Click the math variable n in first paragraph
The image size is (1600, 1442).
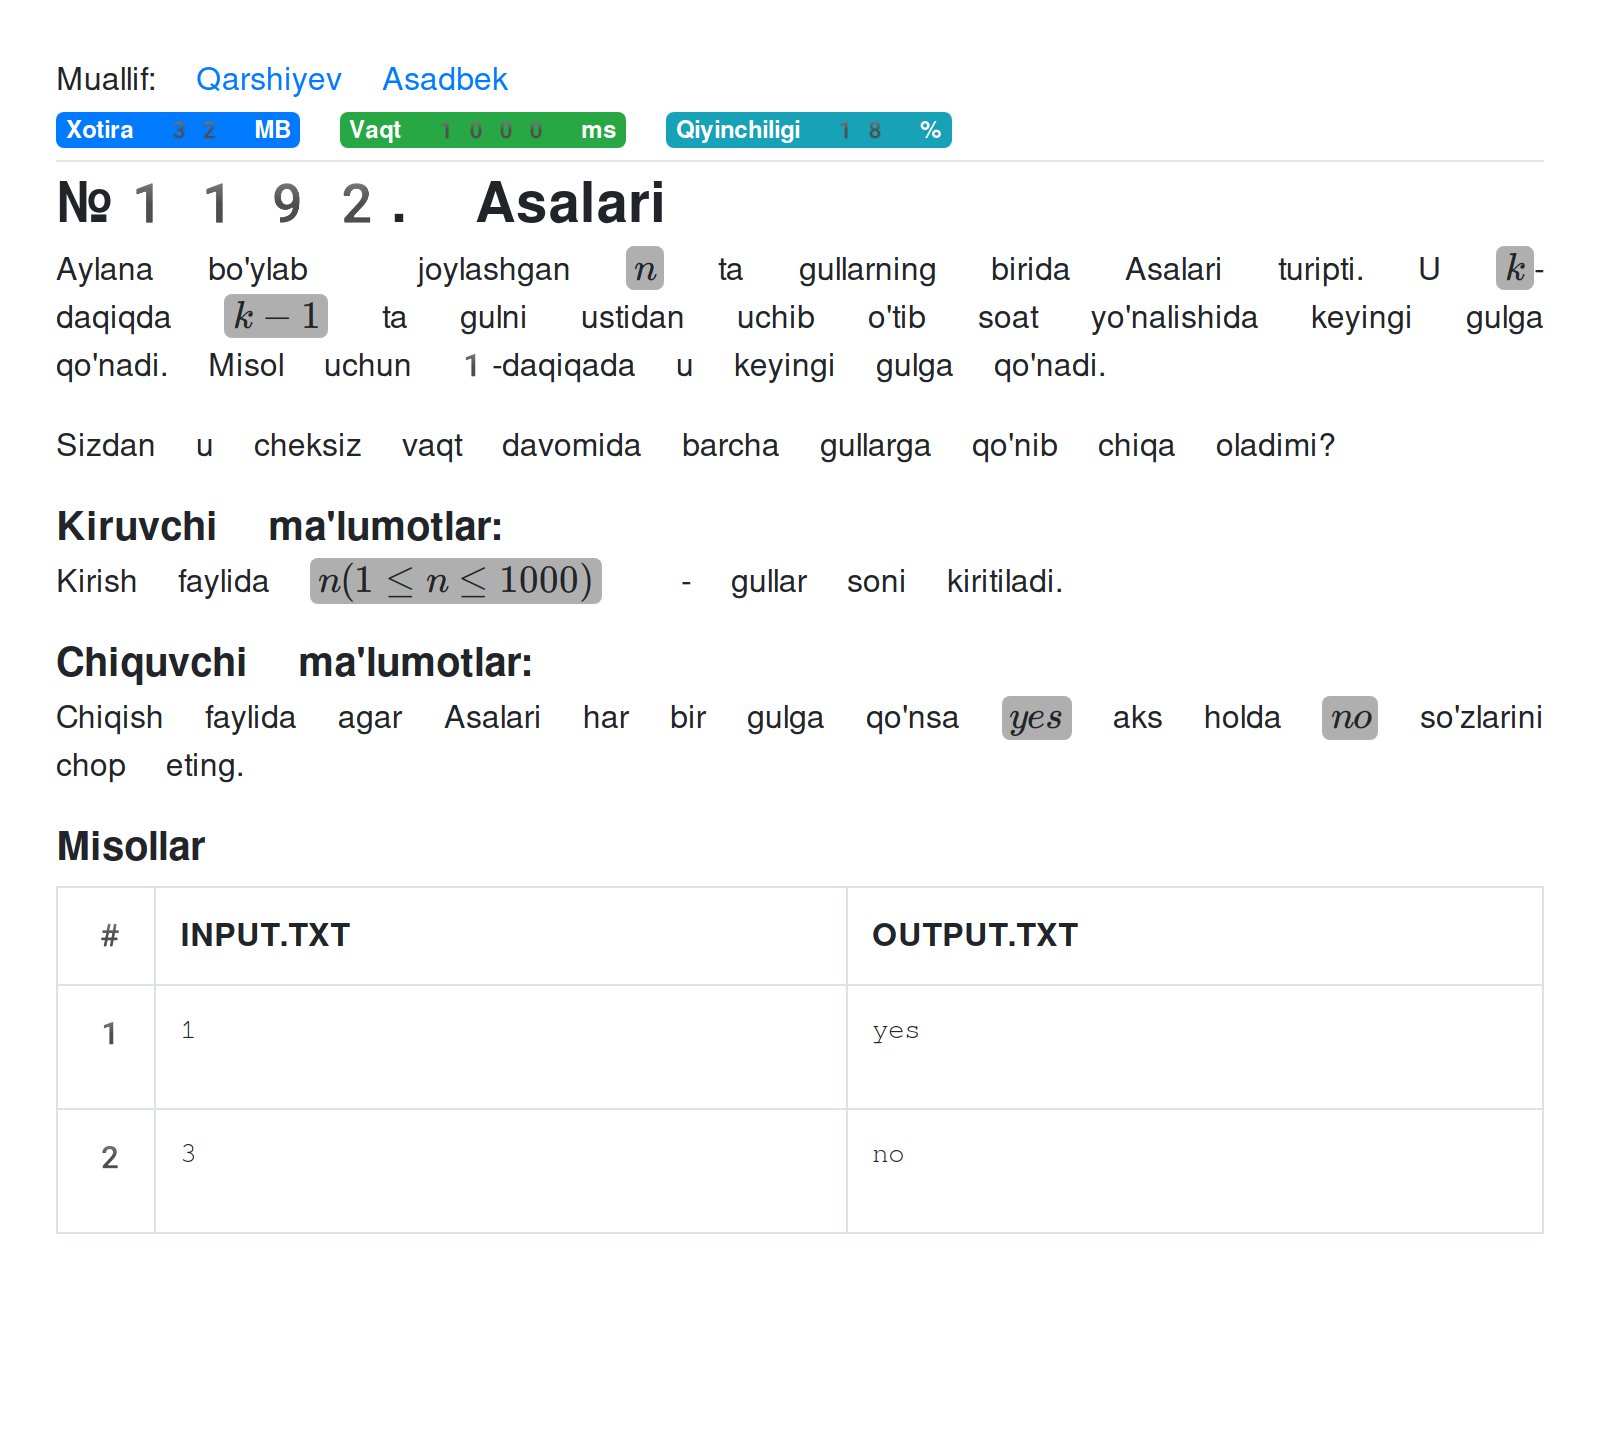click(645, 269)
